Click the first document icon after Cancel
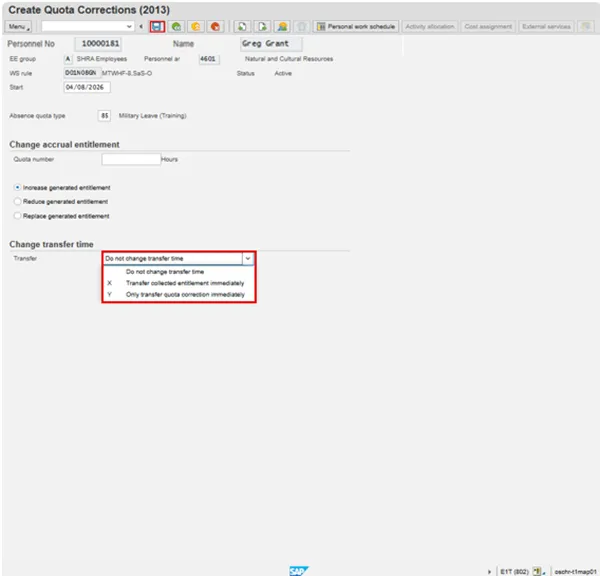The image size is (600, 576). pyautogui.click(x=243, y=26)
